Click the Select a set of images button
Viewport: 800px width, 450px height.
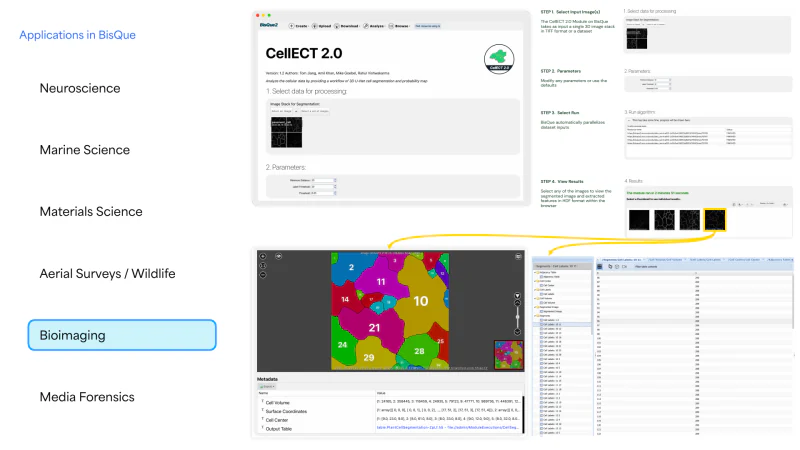[x=314, y=111]
